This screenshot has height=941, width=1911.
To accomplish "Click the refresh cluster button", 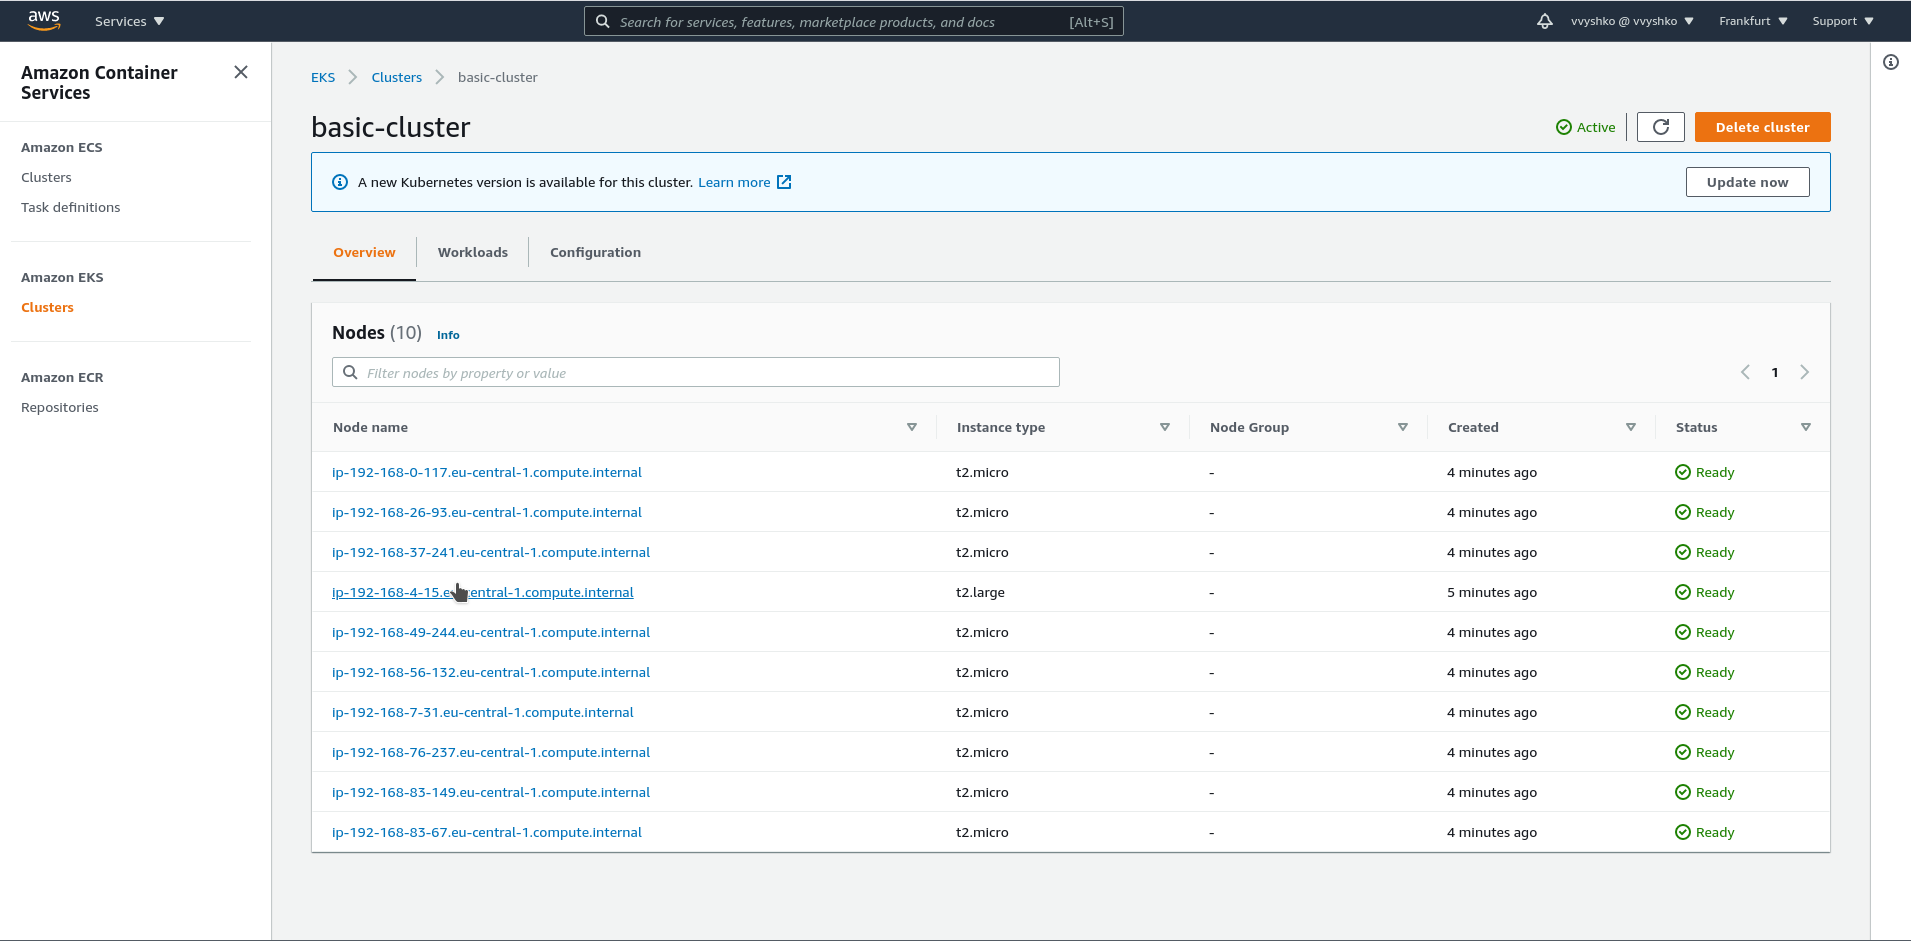I will pos(1661,127).
